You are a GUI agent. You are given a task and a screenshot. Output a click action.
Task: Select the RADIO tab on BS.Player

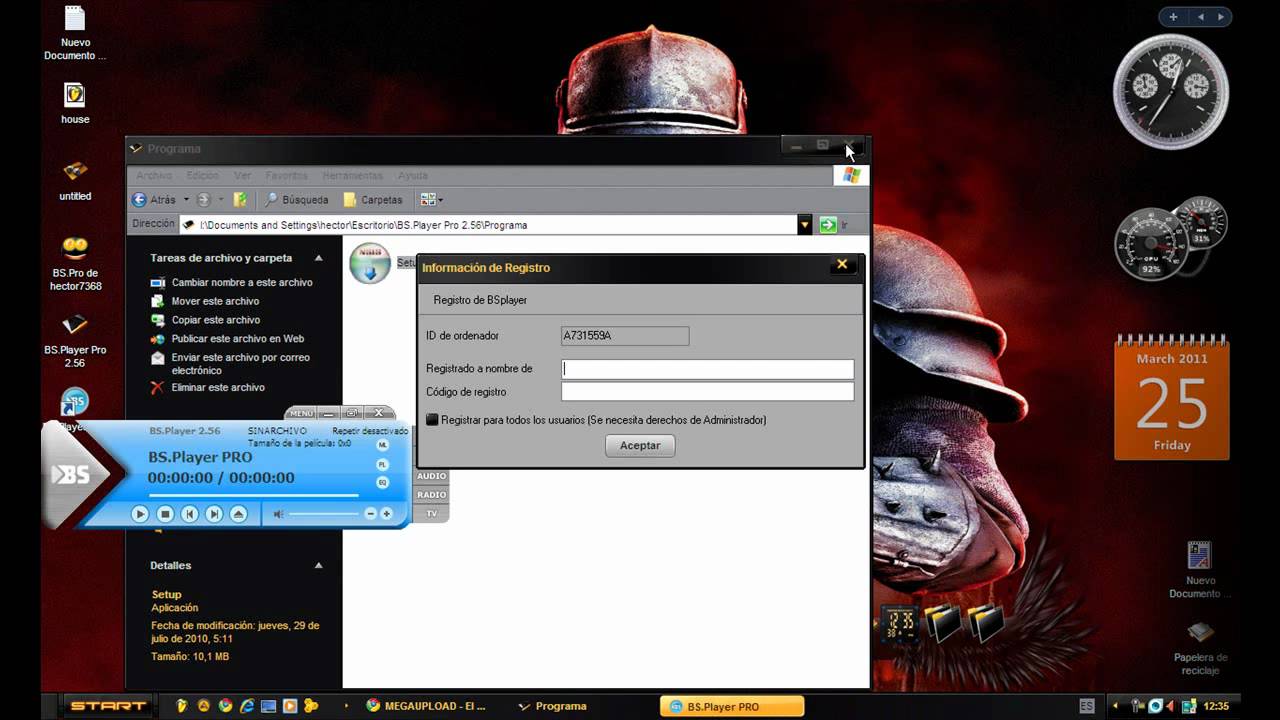(432, 495)
